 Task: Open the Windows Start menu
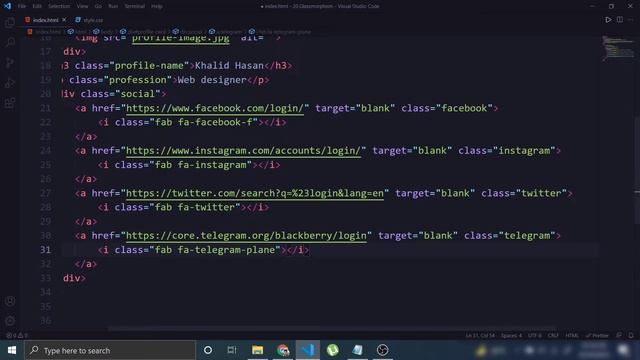point(12,350)
